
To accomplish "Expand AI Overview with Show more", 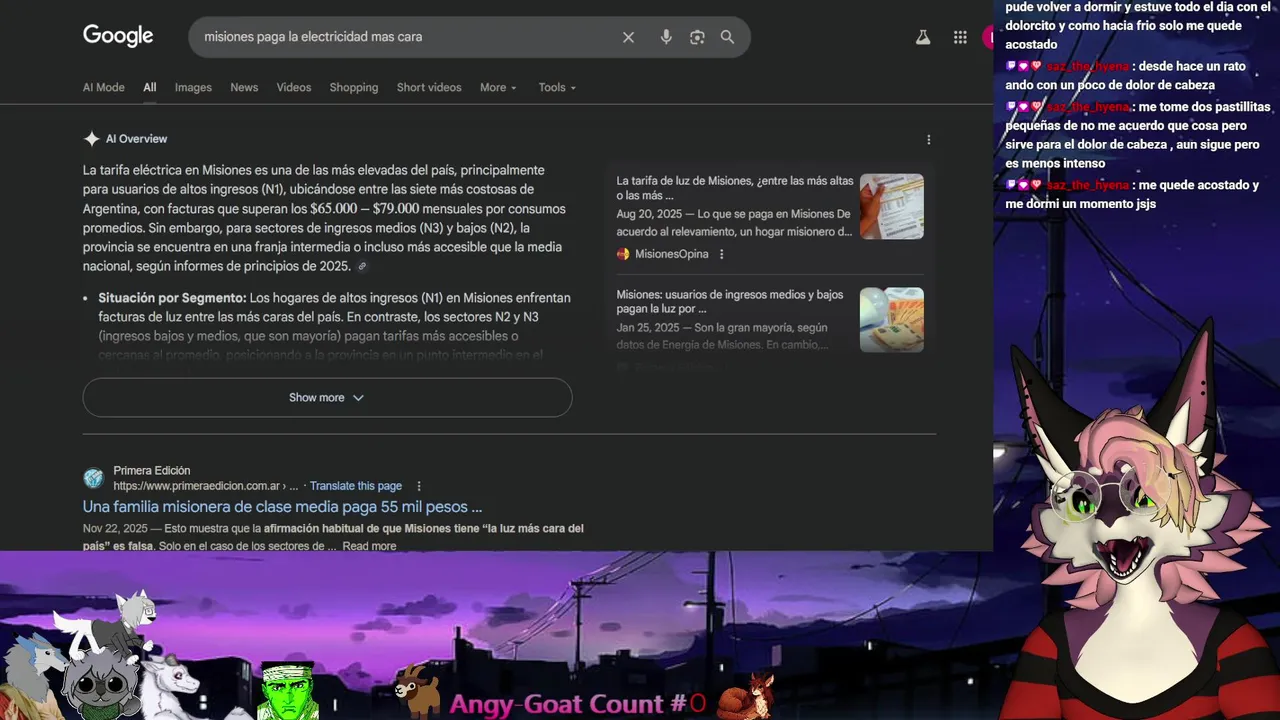I will pyautogui.click(x=327, y=397).
